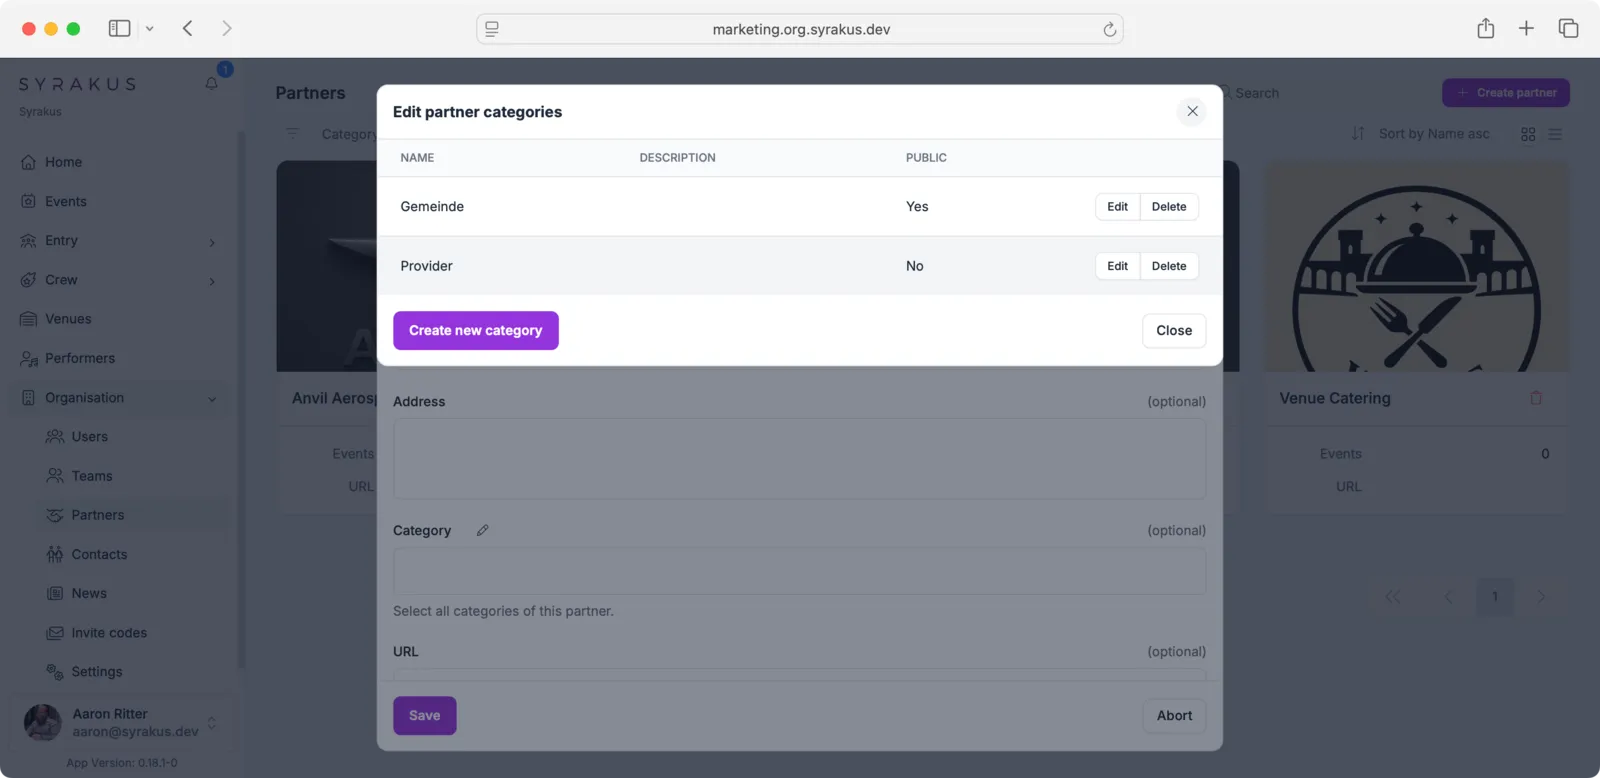The width and height of the screenshot is (1600, 778).
Task: Open notifications bell in sidebar
Action: [212, 83]
